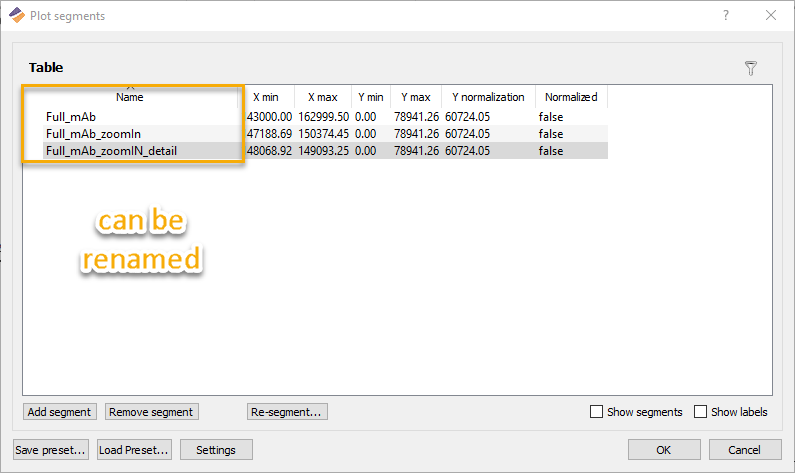Sort by the Y normalization column header
The width and height of the screenshot is (795, 473).
[488, 97]
